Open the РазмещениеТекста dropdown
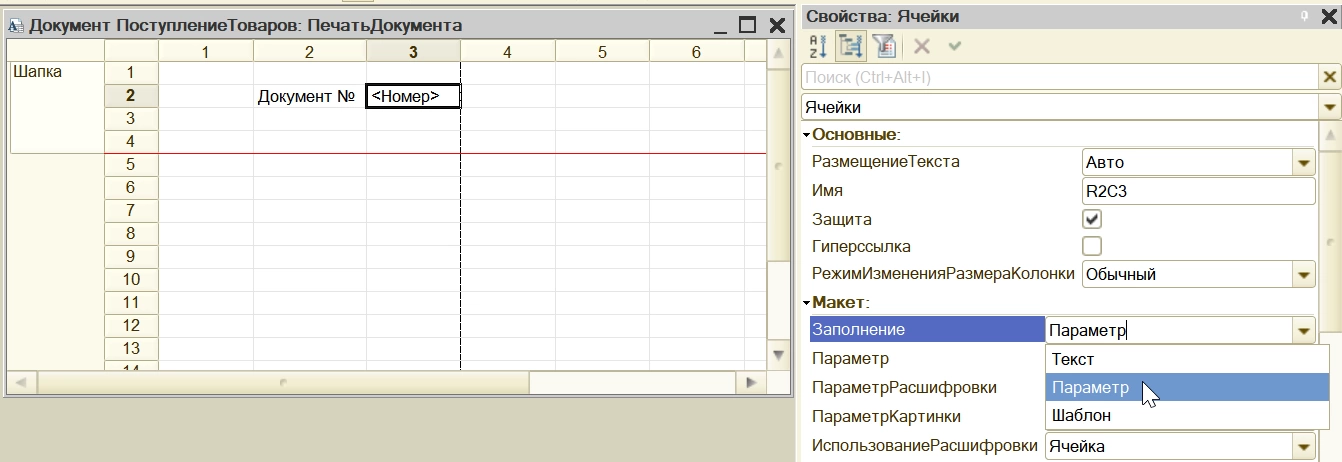The width and height of the screenshot is (1342, 462). tap(1303, 162)
